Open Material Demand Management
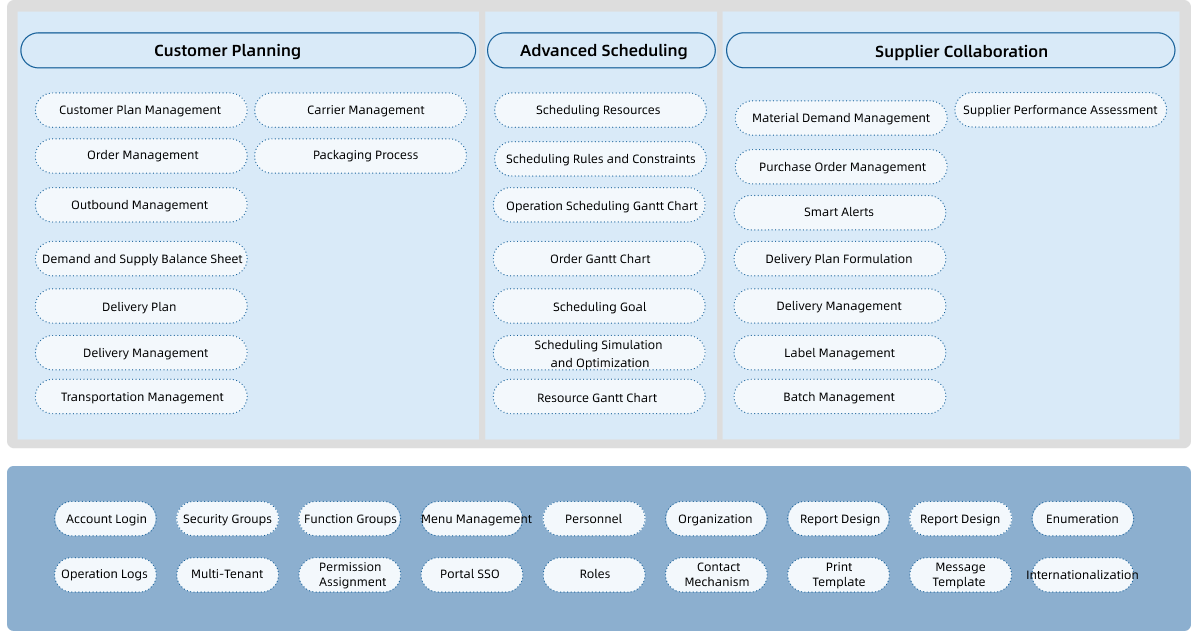This screenshot has height=631, width=1198. [x=840, y=117]
